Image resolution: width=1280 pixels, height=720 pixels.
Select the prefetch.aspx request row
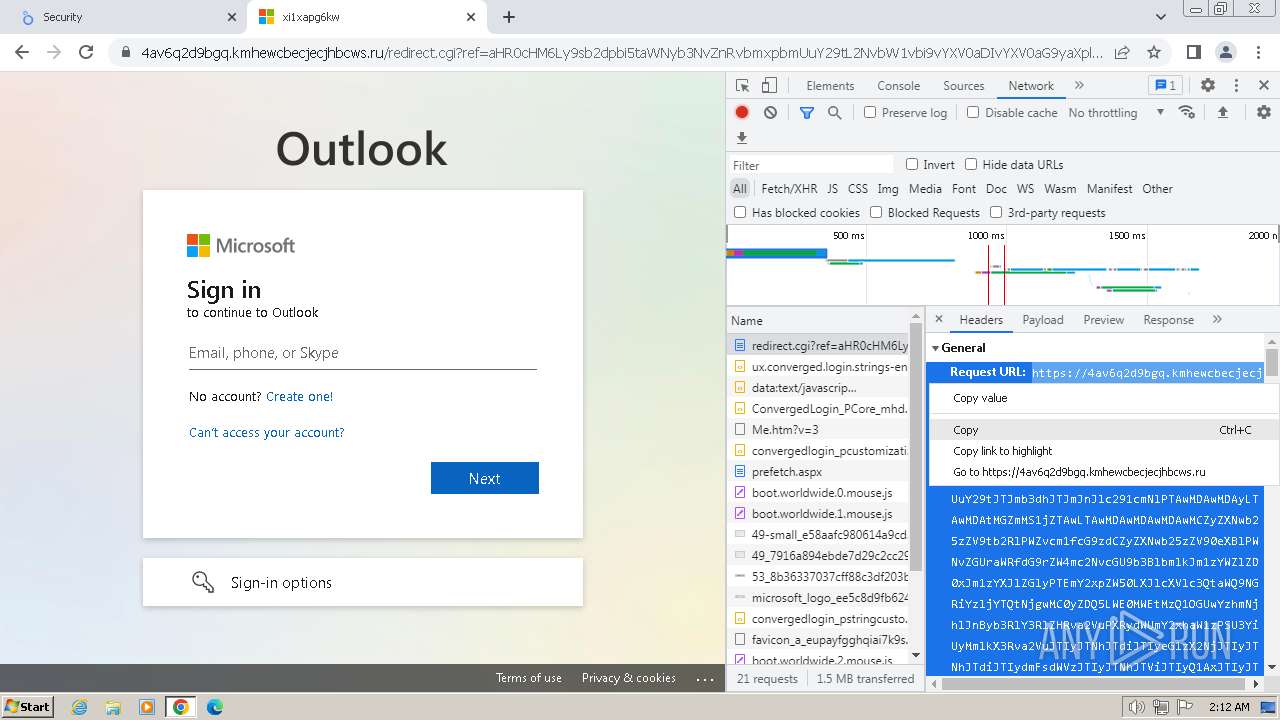coord(819,472)
